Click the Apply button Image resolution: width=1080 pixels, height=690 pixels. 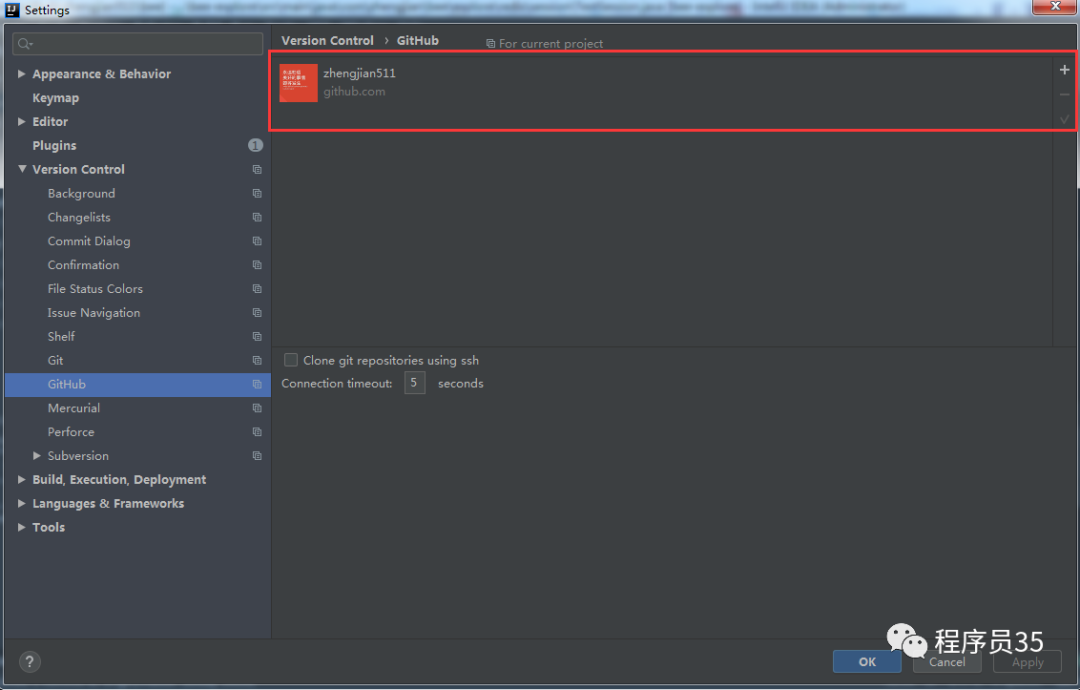click(1028, 662)
